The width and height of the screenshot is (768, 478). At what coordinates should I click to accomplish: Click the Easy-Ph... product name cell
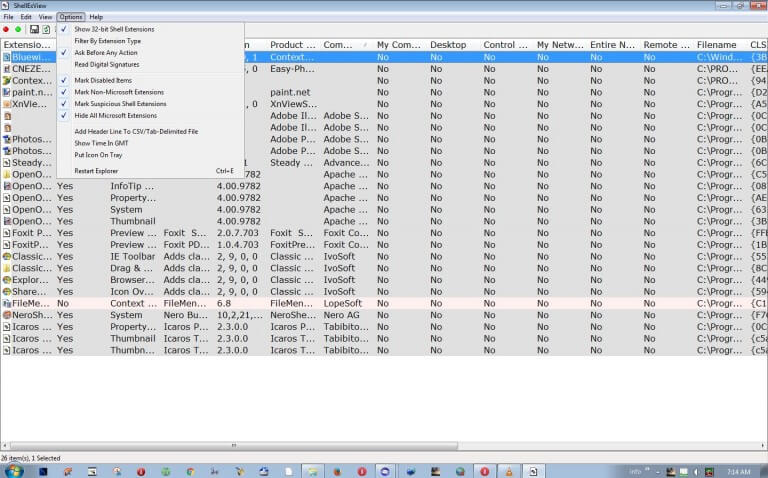click(x=292, y=69)
